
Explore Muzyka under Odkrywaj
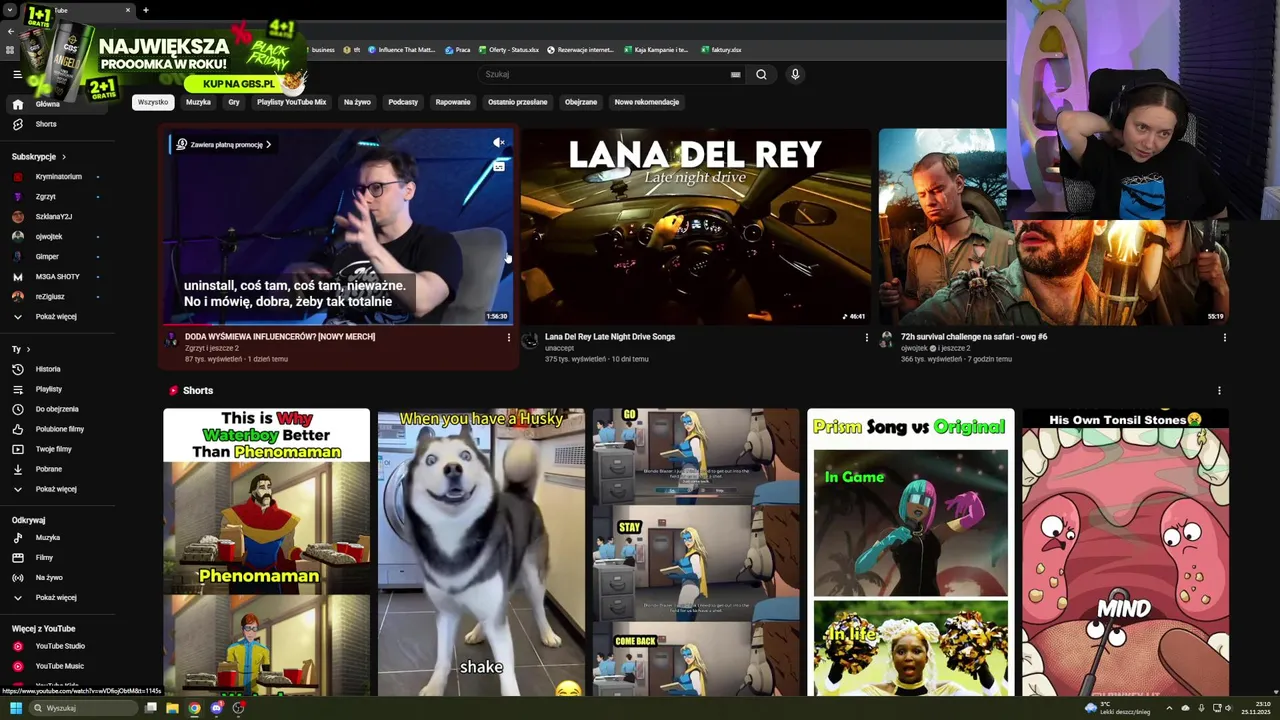pyautogui.click(x=56, y=537)
